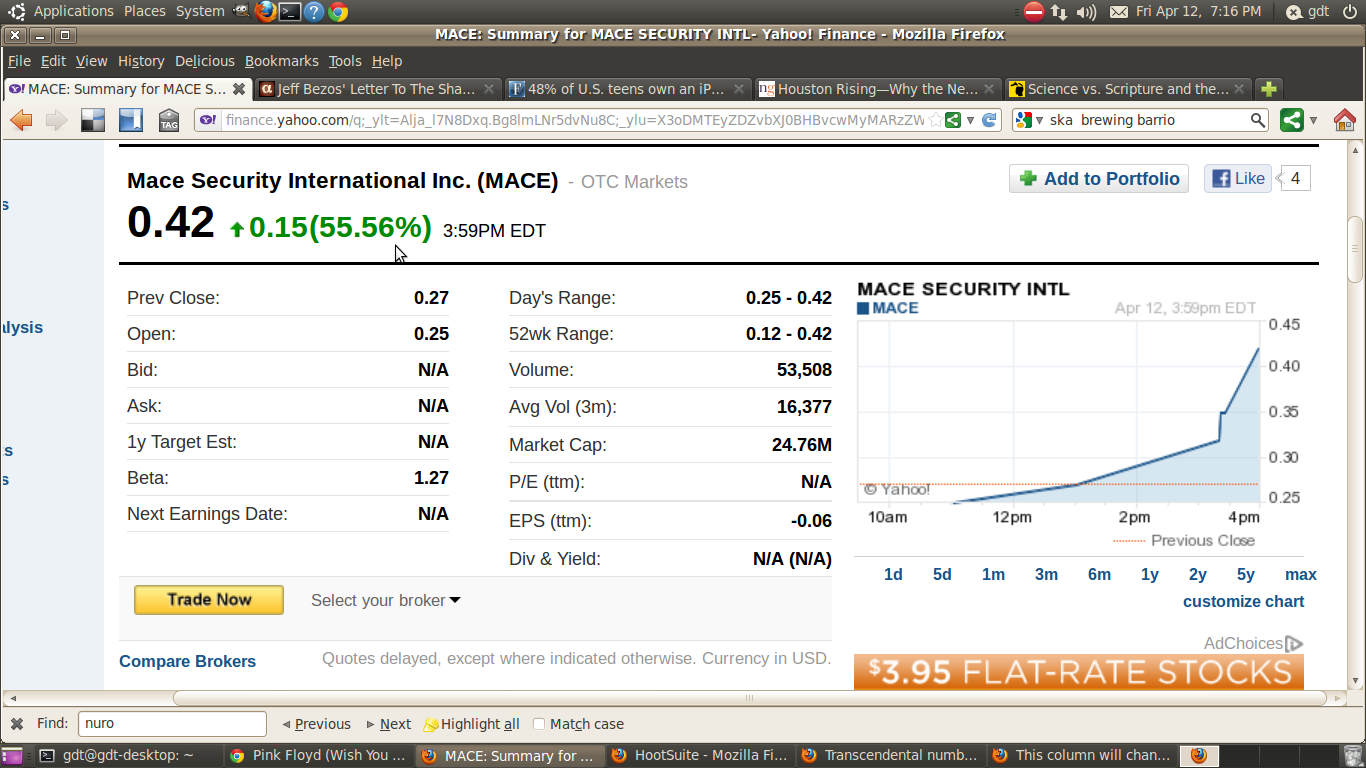Switch to 48% of U.S. teens tab

coord(626,89)
